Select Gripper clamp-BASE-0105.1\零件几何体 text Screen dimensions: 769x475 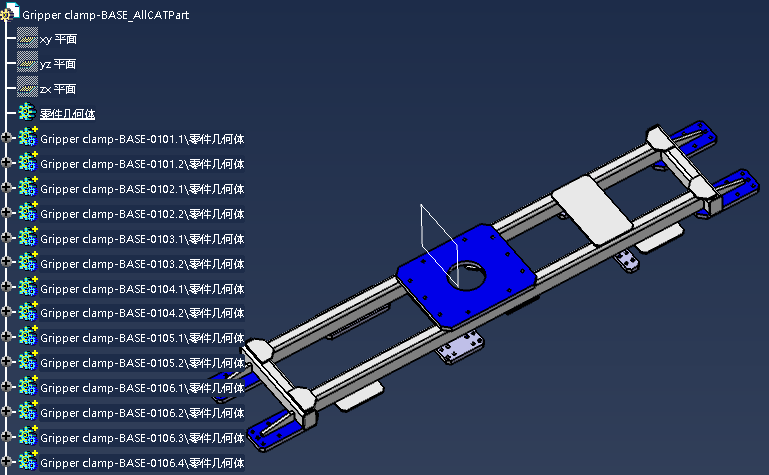142,338
